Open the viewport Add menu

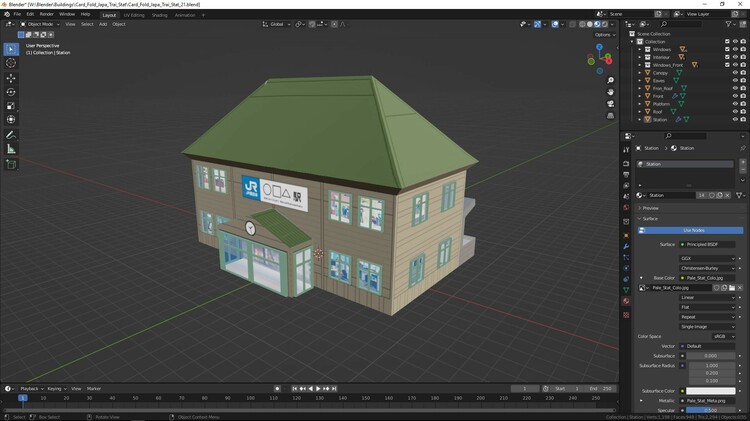103,24
